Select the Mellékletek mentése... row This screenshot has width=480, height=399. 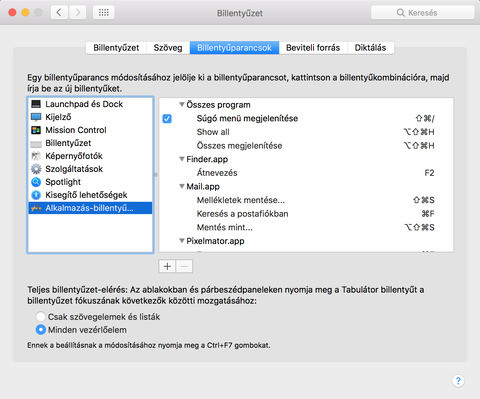tap(306, 200)
